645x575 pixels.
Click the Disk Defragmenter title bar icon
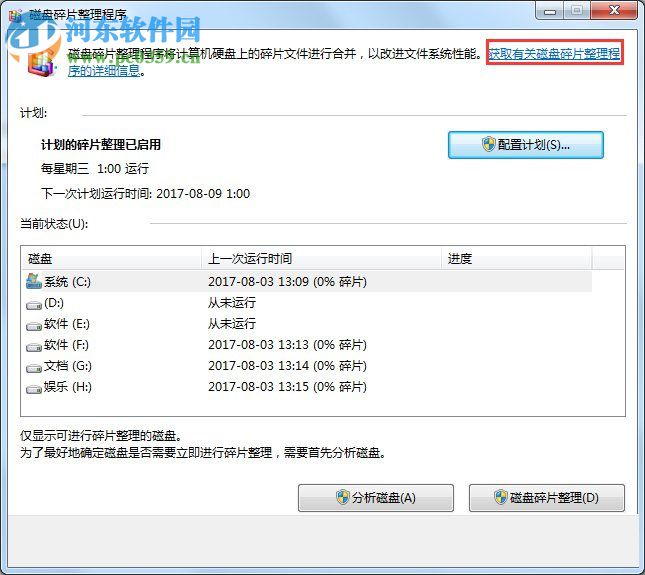point(16,15)
